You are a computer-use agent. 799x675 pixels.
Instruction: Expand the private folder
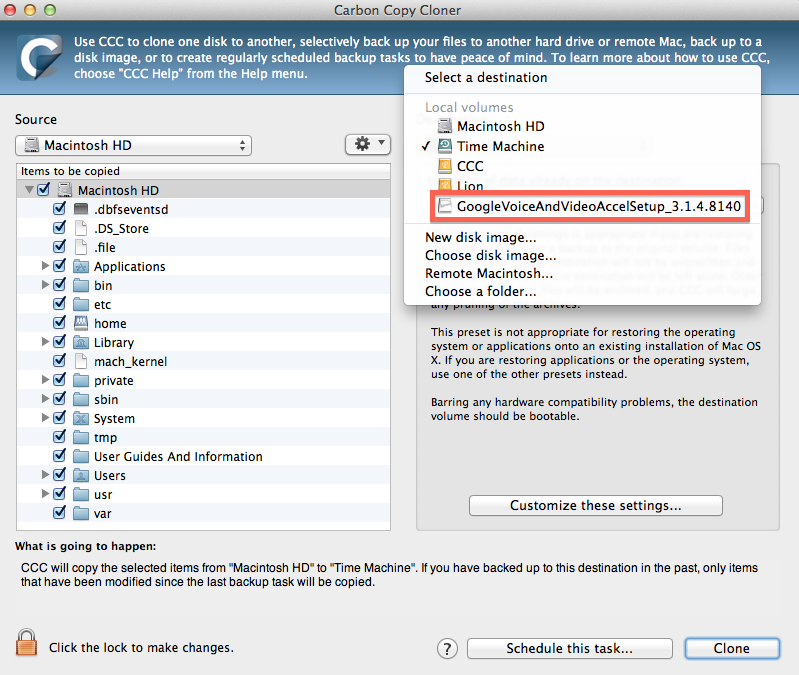pyautogui.click(x=45, y=380)
